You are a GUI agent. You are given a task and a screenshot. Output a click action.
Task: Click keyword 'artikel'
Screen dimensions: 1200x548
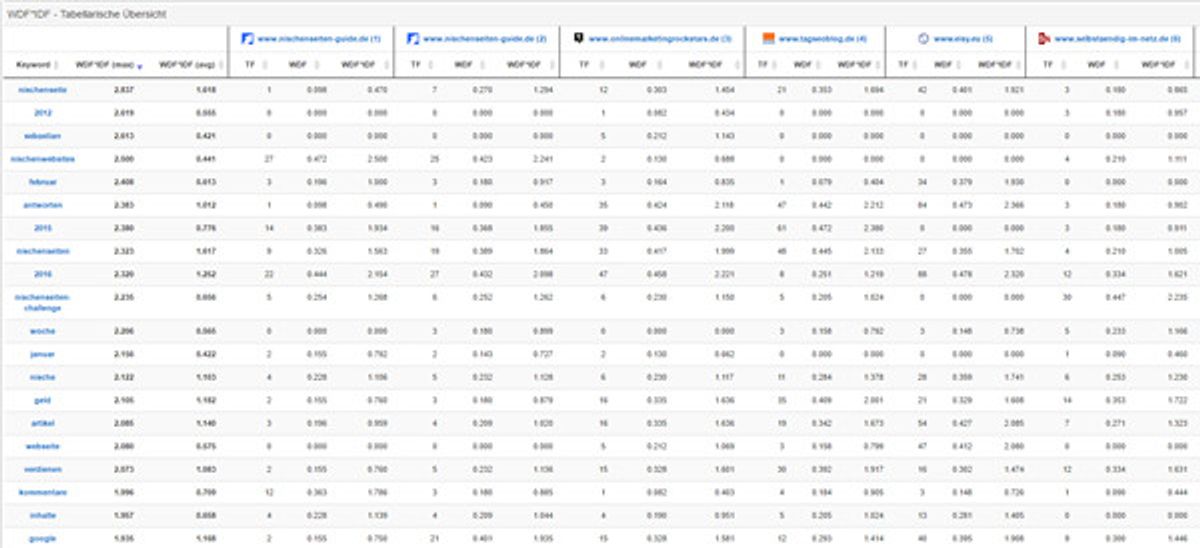[43, 423]
